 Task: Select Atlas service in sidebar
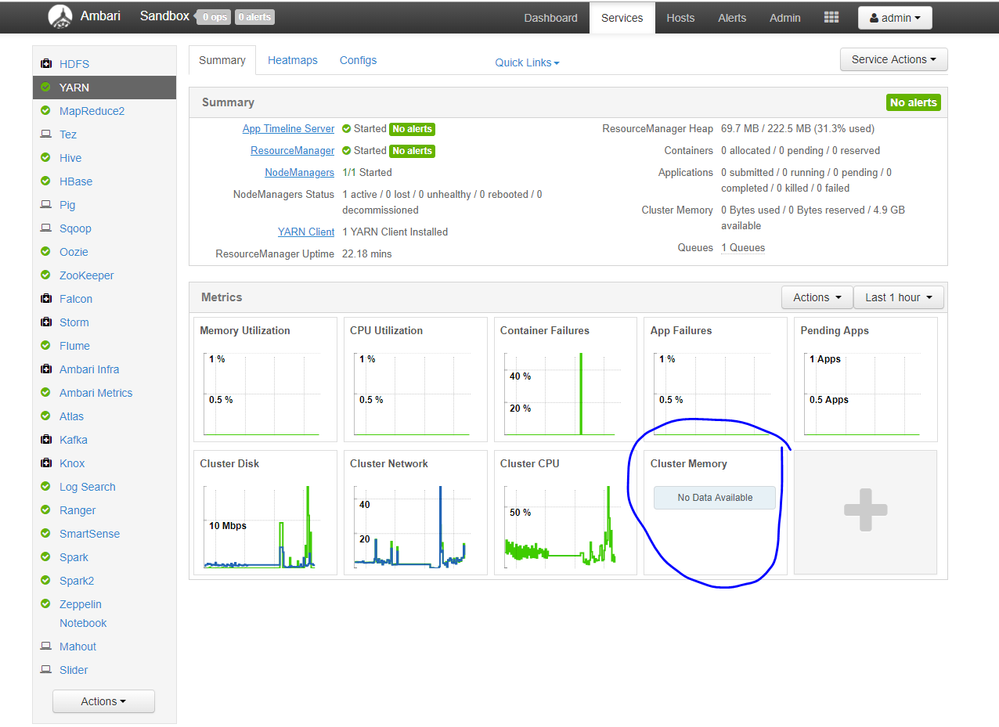(x=71, y=416)
